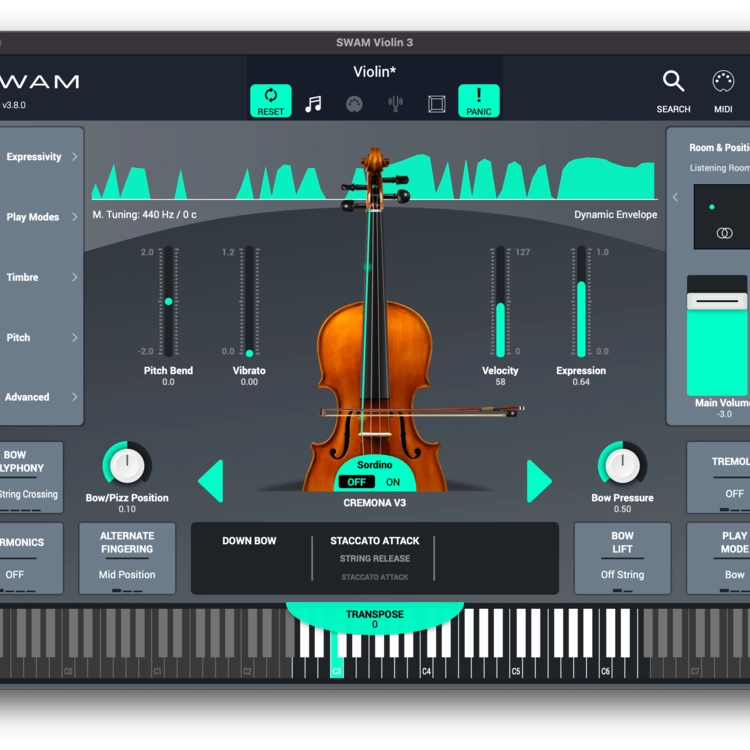The image size is (750, 750).
Task: Expand the Advanced section
Action: pos(40,397)
